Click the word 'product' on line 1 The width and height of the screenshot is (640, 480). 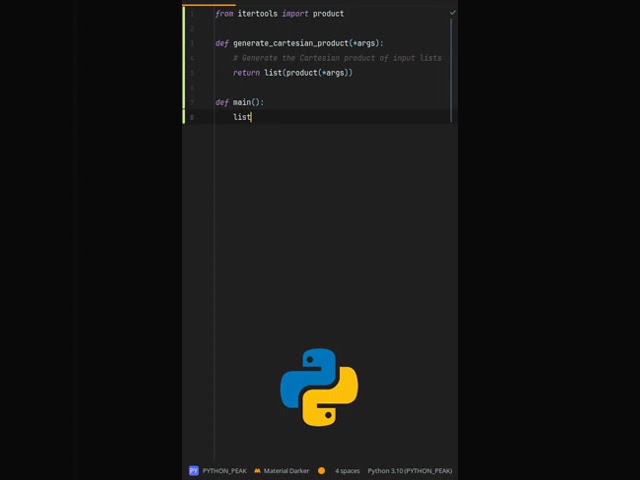(328, 14)
